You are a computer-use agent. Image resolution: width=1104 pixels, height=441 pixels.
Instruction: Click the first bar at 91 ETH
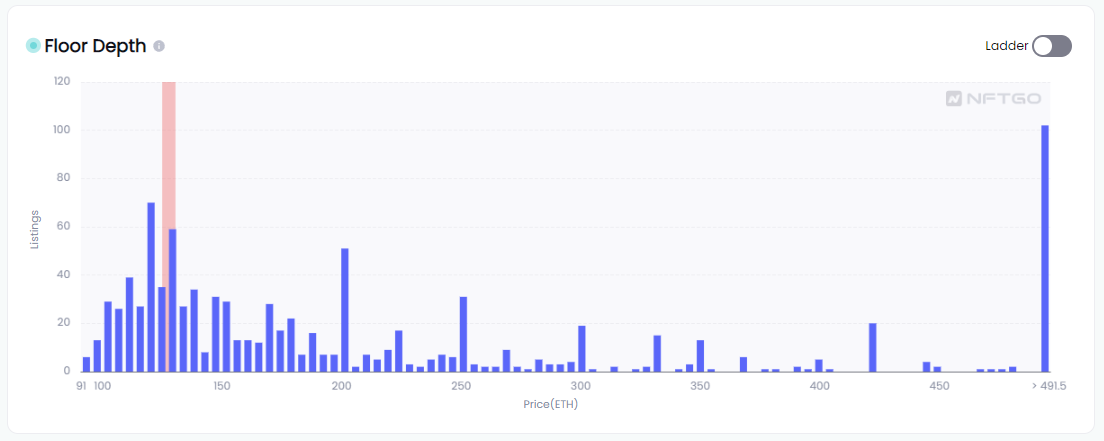[86, 364]
